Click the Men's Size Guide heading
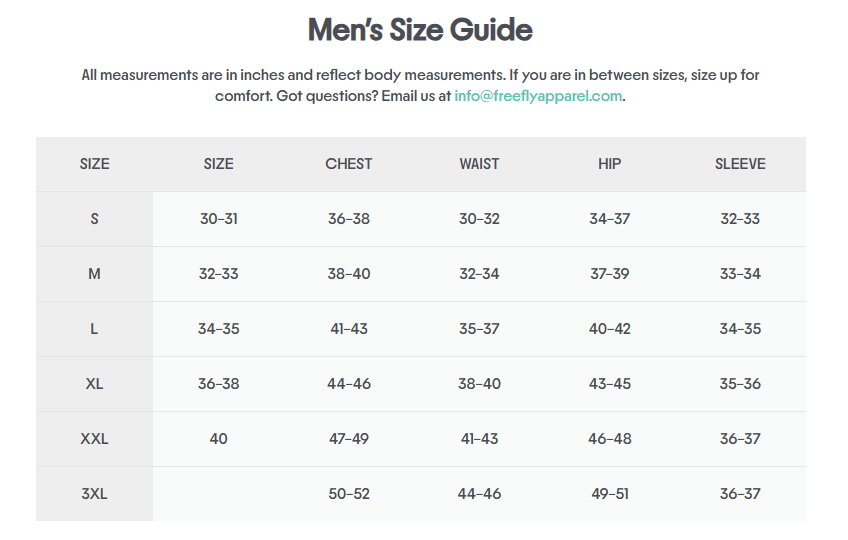The width and height of the screenshot is (848, 540). (x=420, y=30)
